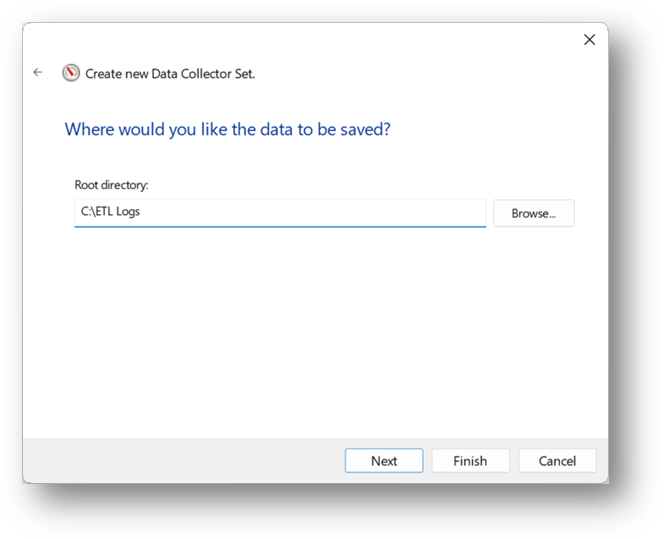Image resolution: width=664 pixels, height=539 pixels.
Task: Click the gray footer bar left of Next
Action: click(182, 461)
